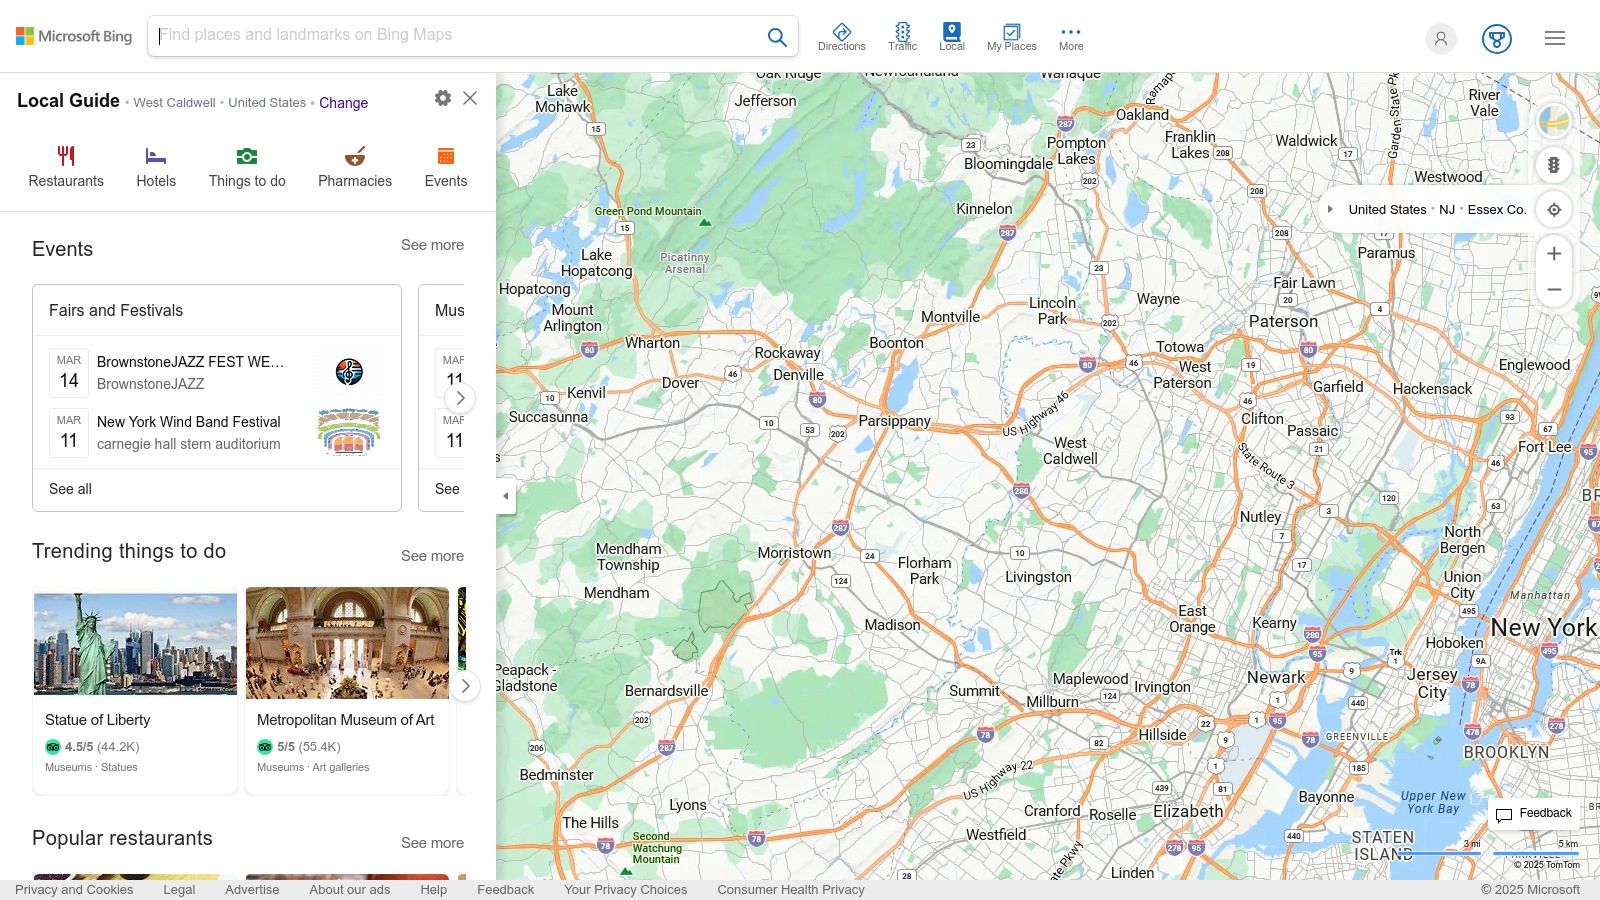This screenshot has height=900, width=1600.
Task: Open Privacy and Cookies link
Action: (74, 890)
